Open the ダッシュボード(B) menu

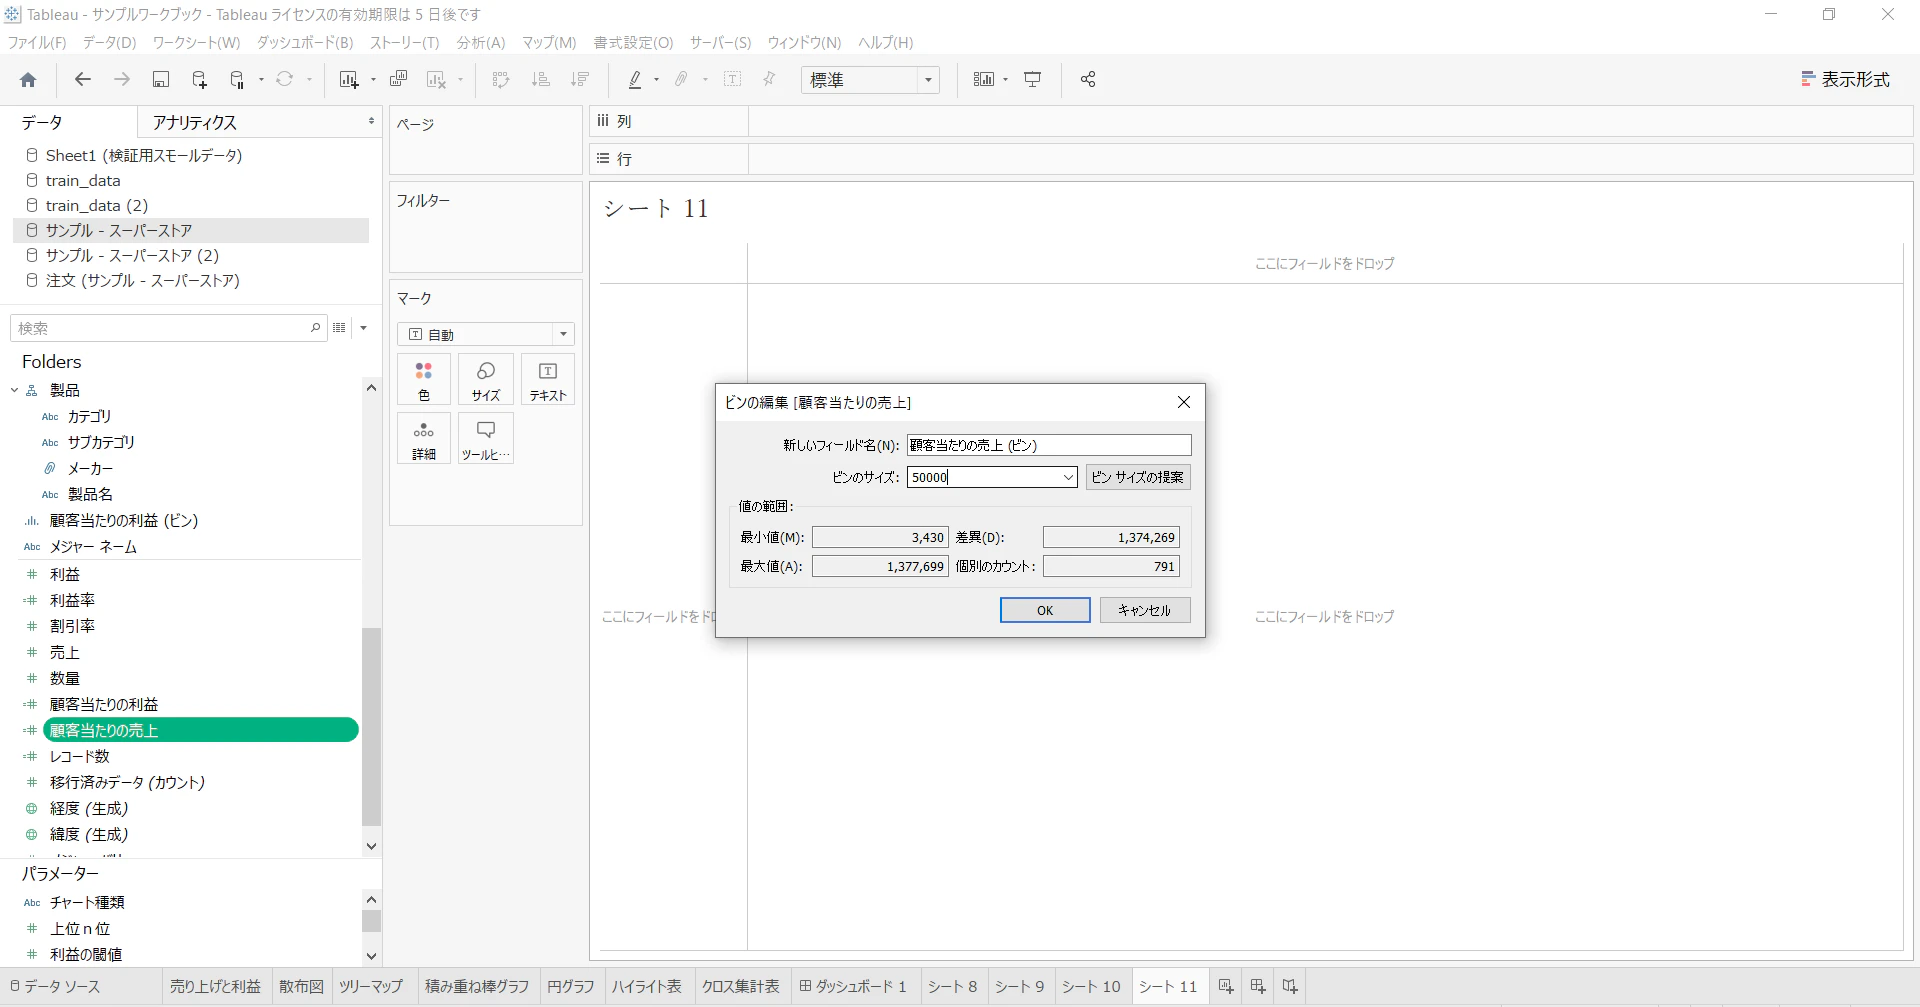click(x=305, y=43)
